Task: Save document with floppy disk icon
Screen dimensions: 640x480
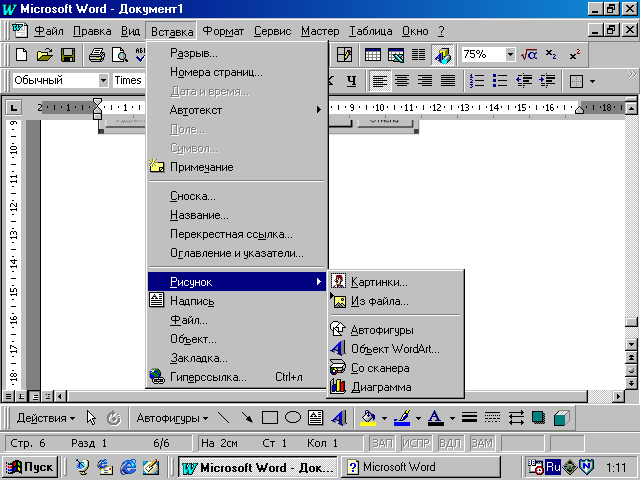Action: [68, 55]
